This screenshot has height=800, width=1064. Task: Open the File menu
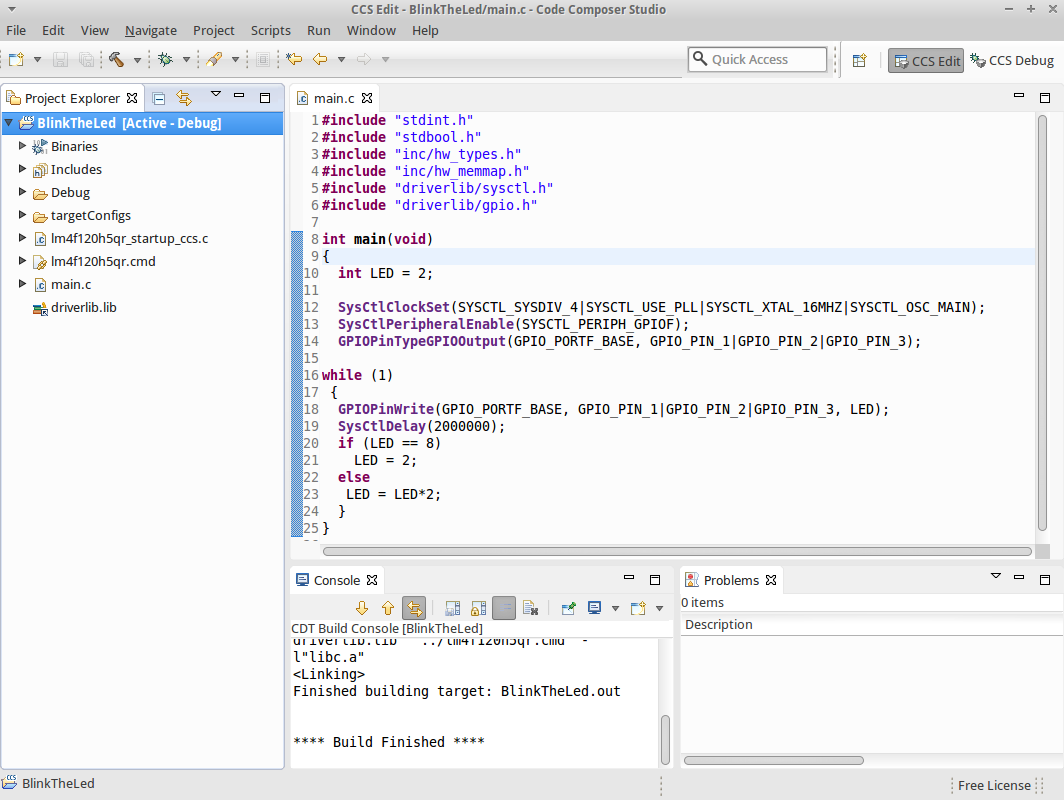[16, 31]
